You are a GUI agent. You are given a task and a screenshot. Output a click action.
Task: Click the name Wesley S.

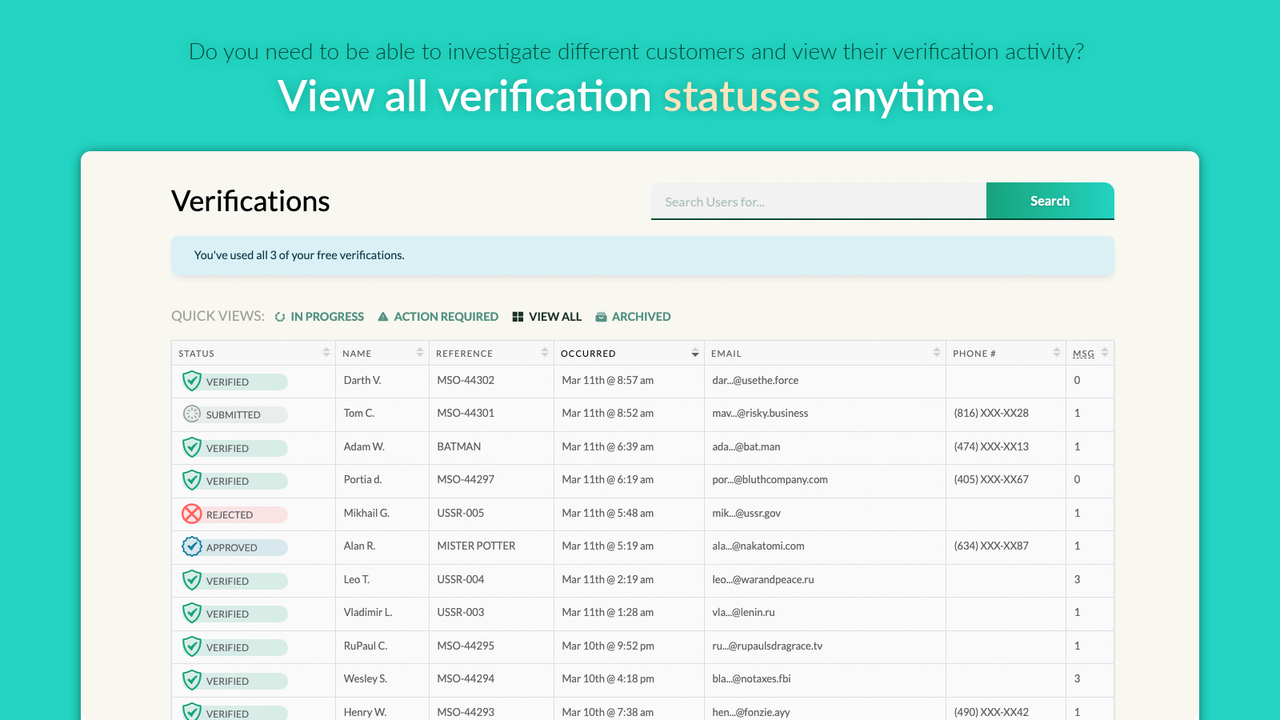(365, 679)
